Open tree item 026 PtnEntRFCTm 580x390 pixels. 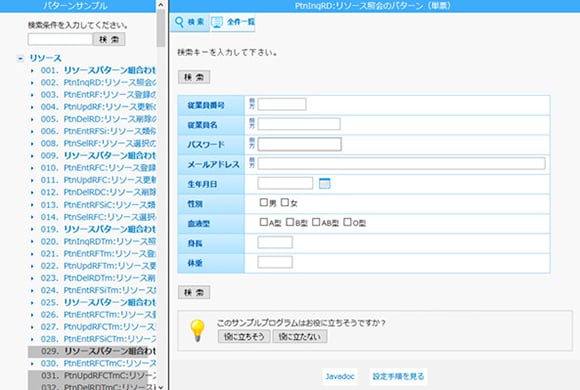pyautogui.click(x=98, y=315)
